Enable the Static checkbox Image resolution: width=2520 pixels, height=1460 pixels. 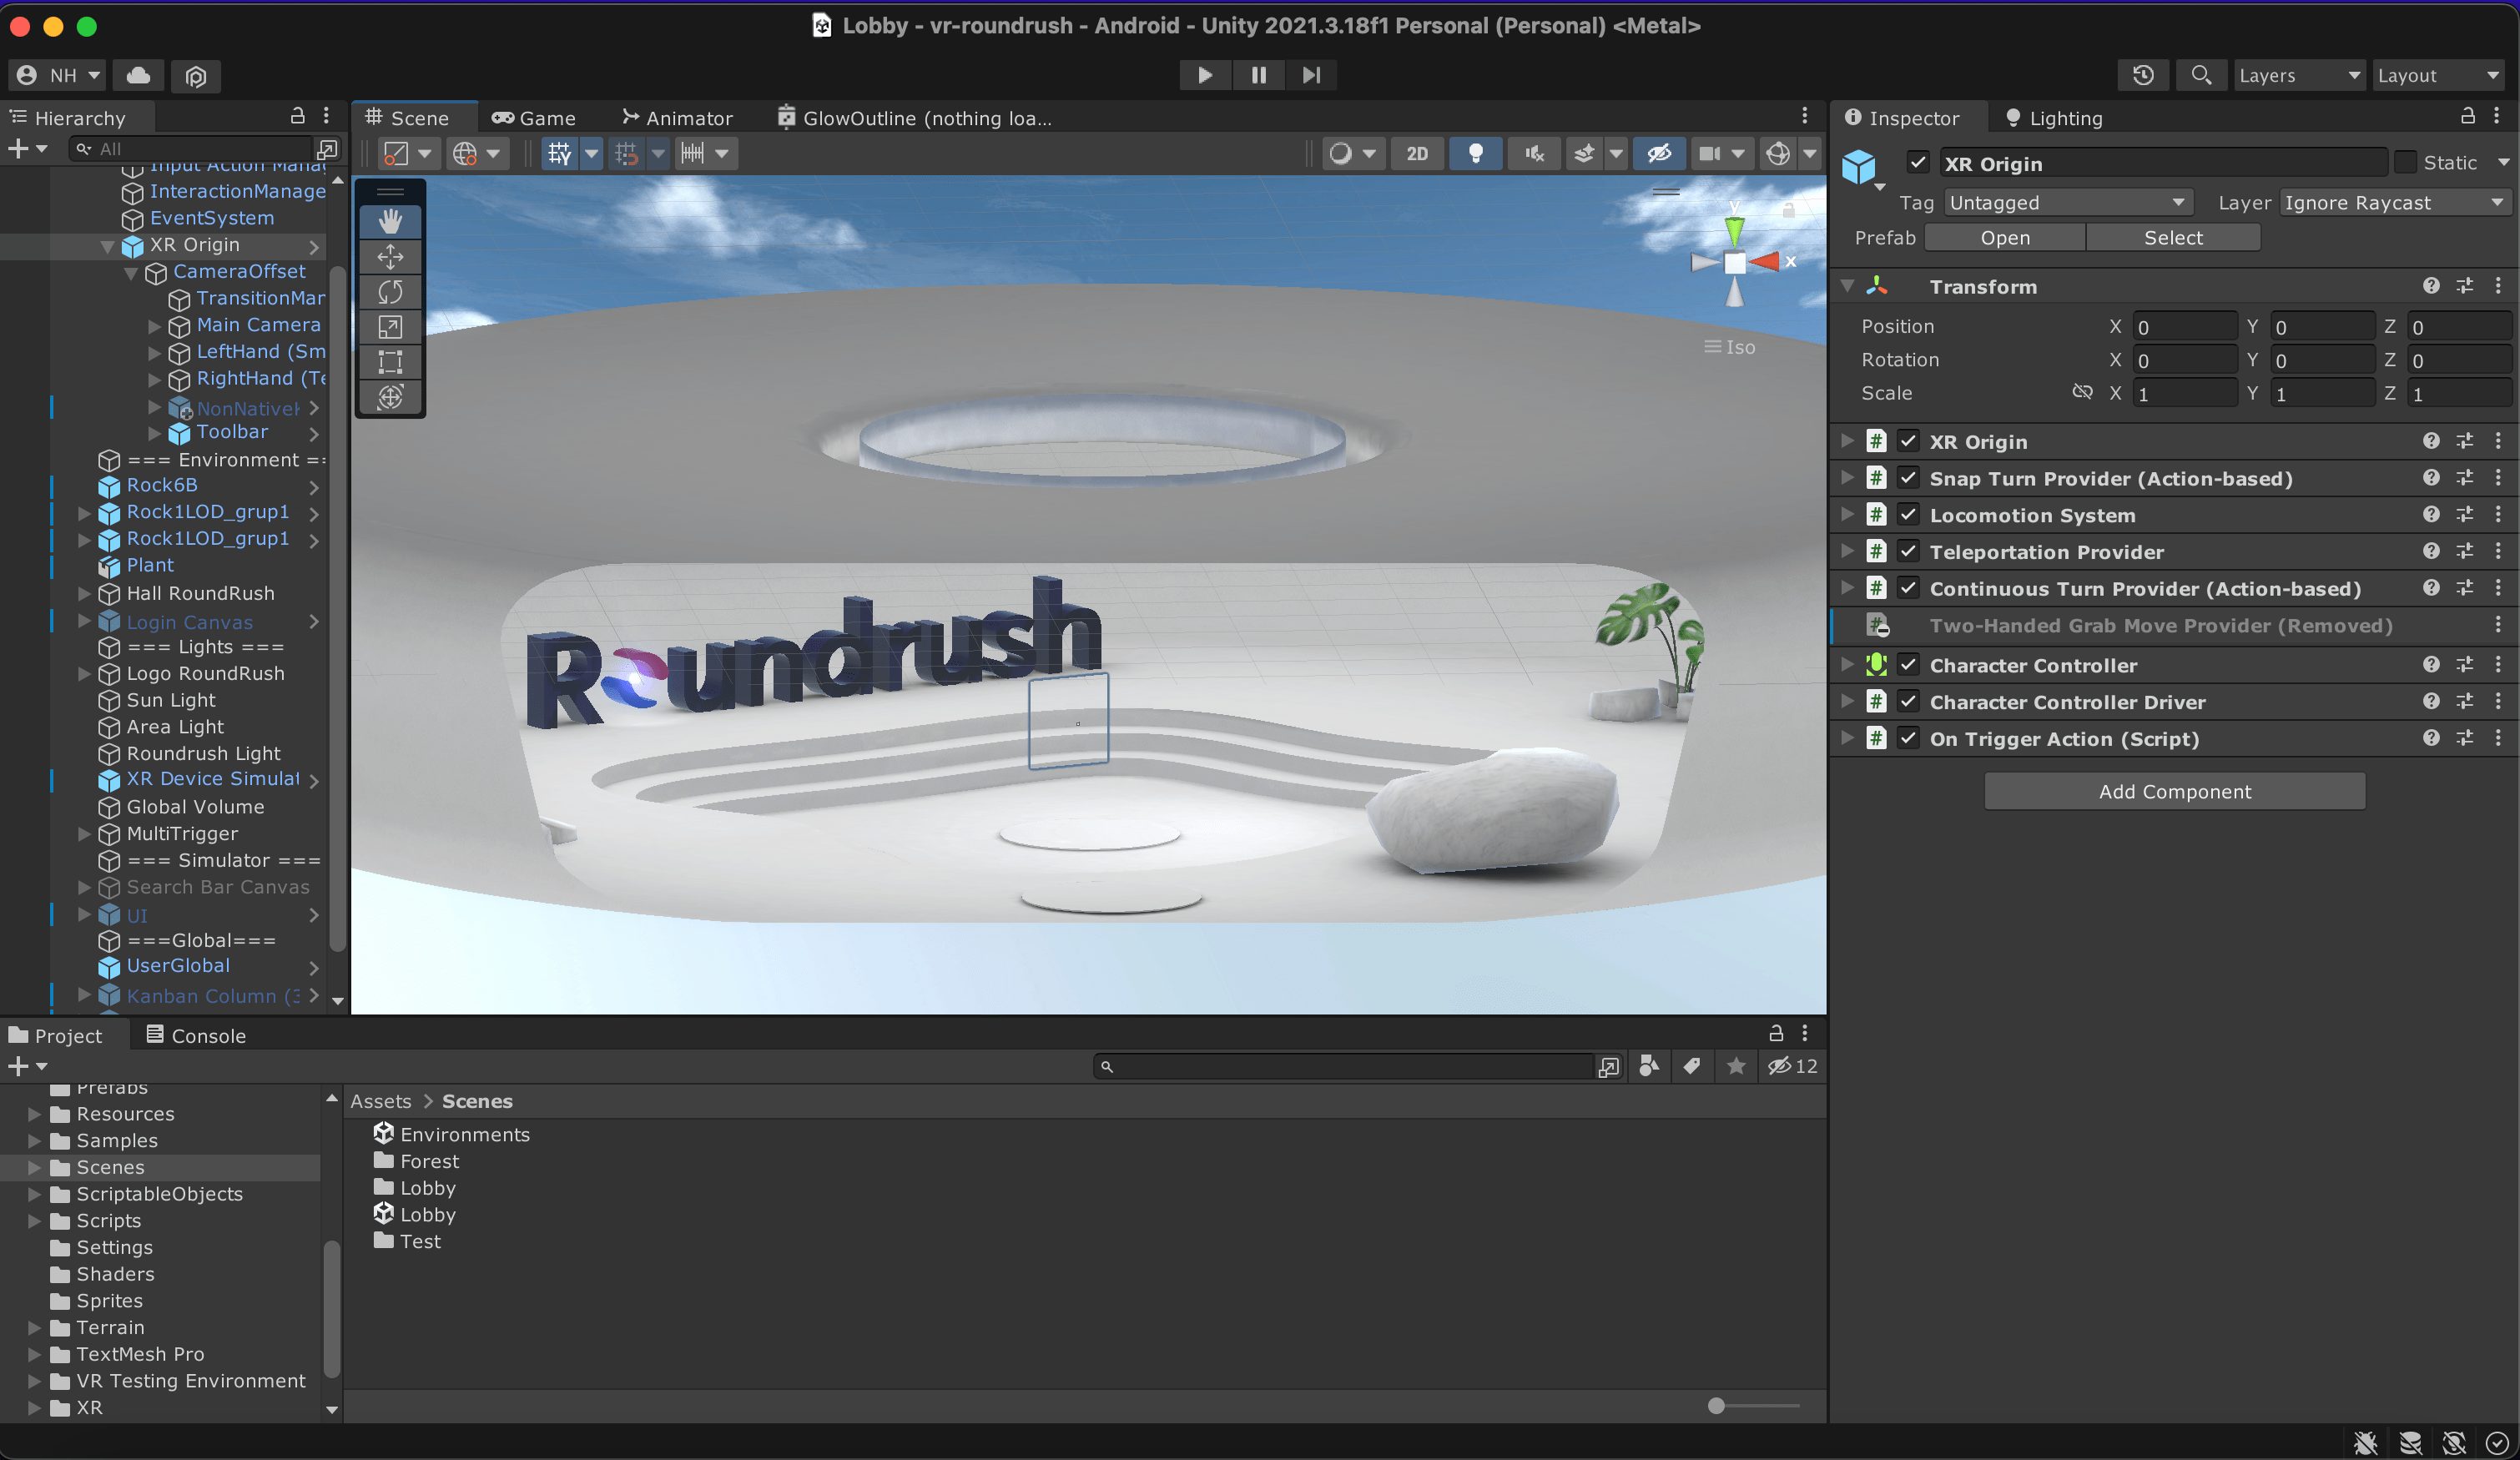pyautogui.click(x=2405, y=162)
